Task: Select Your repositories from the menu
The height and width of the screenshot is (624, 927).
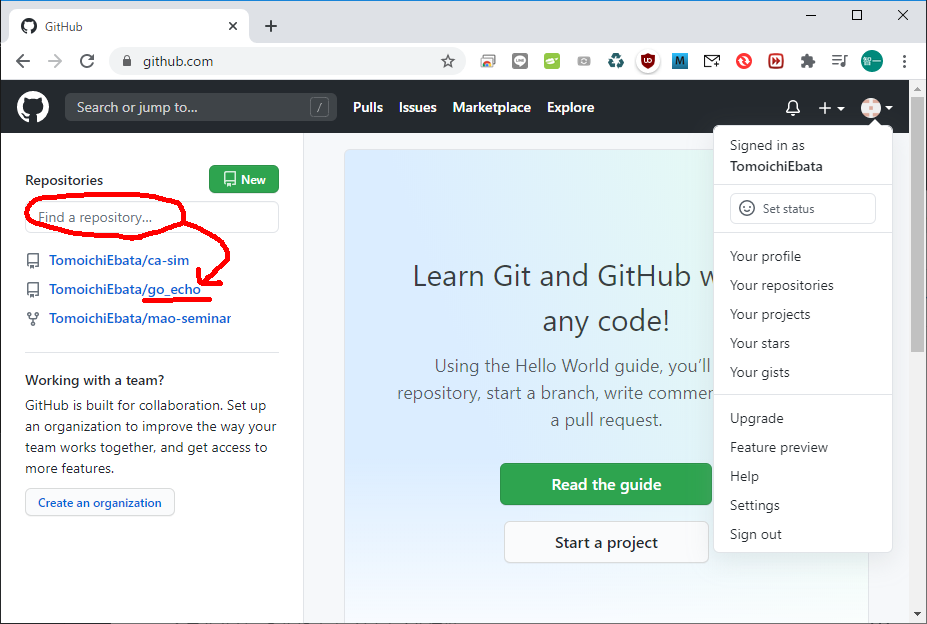Action: click(x=781, y=285)
